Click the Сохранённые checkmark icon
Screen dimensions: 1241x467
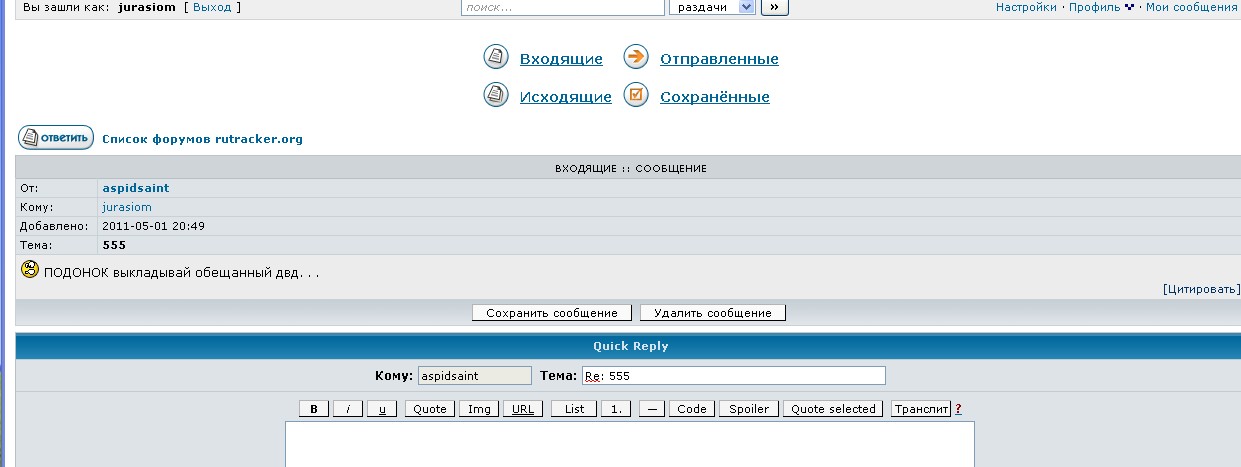(x=636, y=95)
